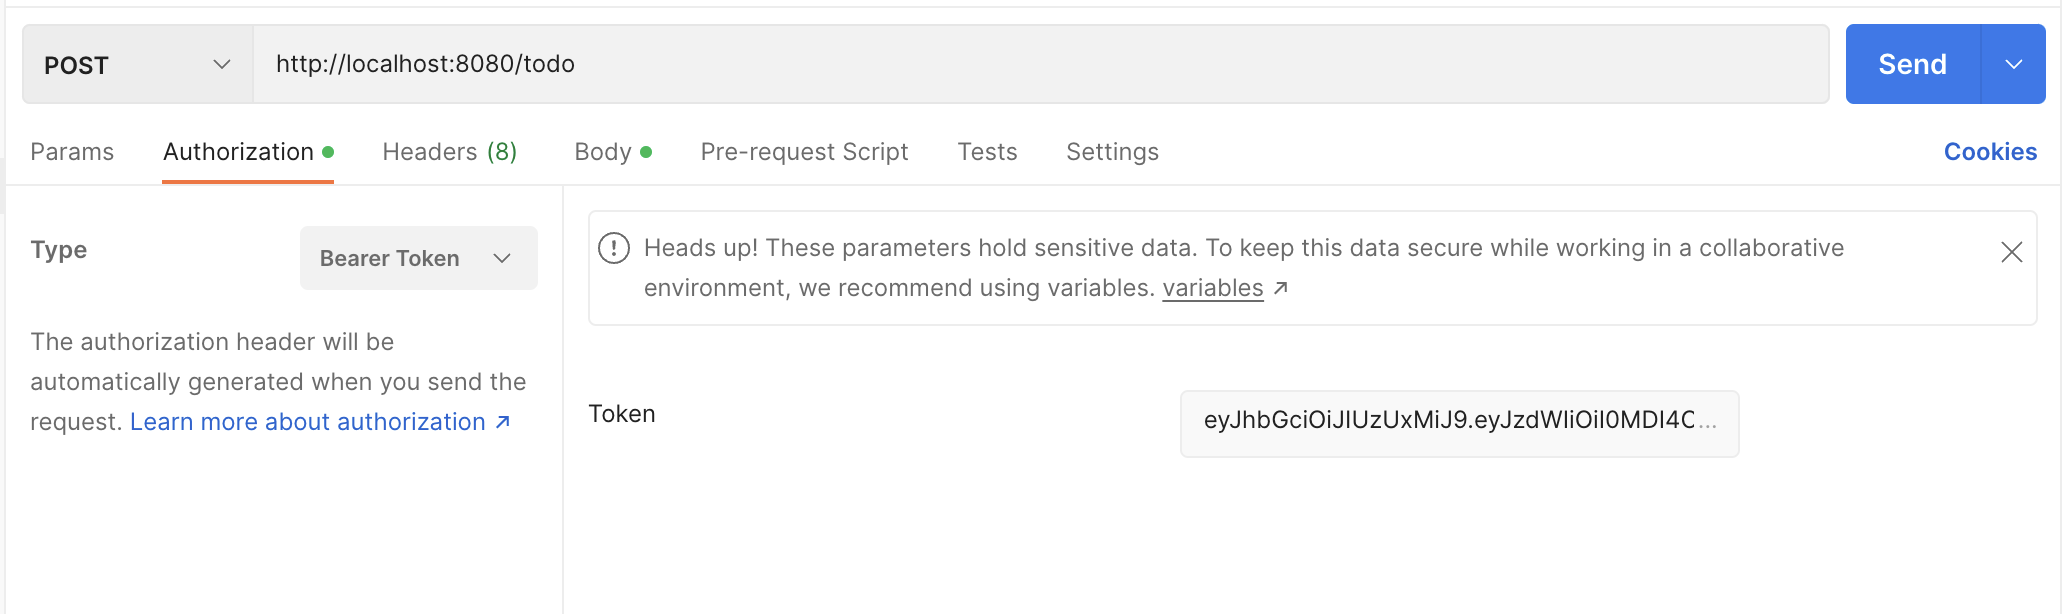Open the request Settings tab
This screenshot has width=2062, height=614.
(x=1112, y=151)
